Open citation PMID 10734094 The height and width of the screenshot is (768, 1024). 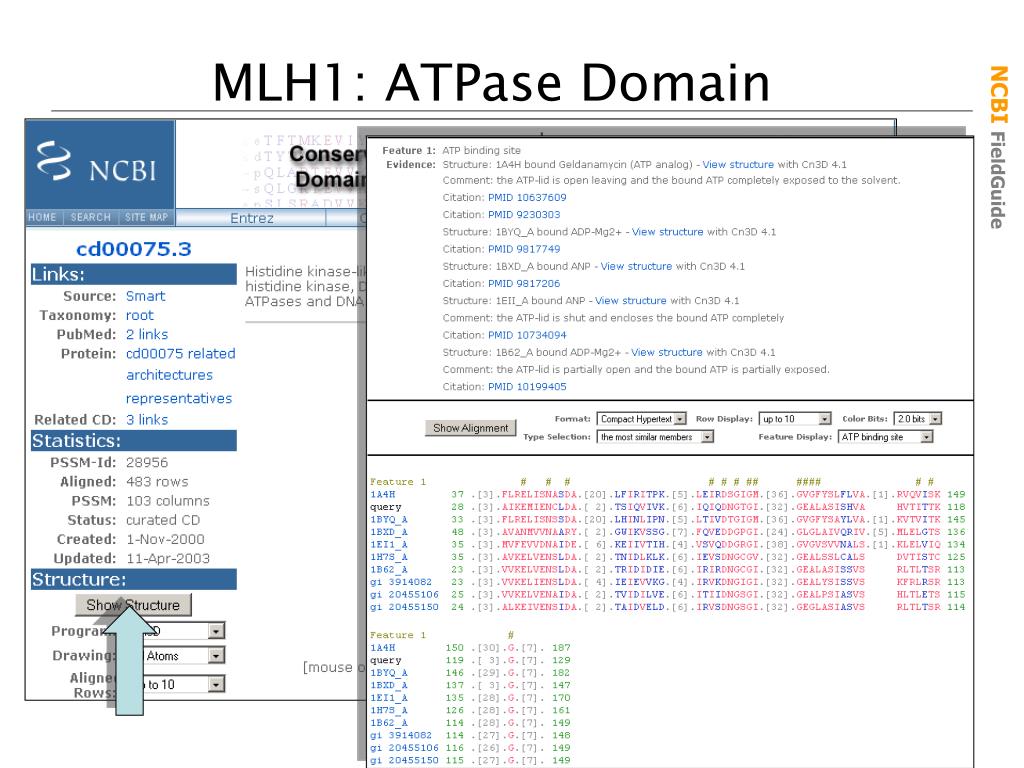coord(527,335)
